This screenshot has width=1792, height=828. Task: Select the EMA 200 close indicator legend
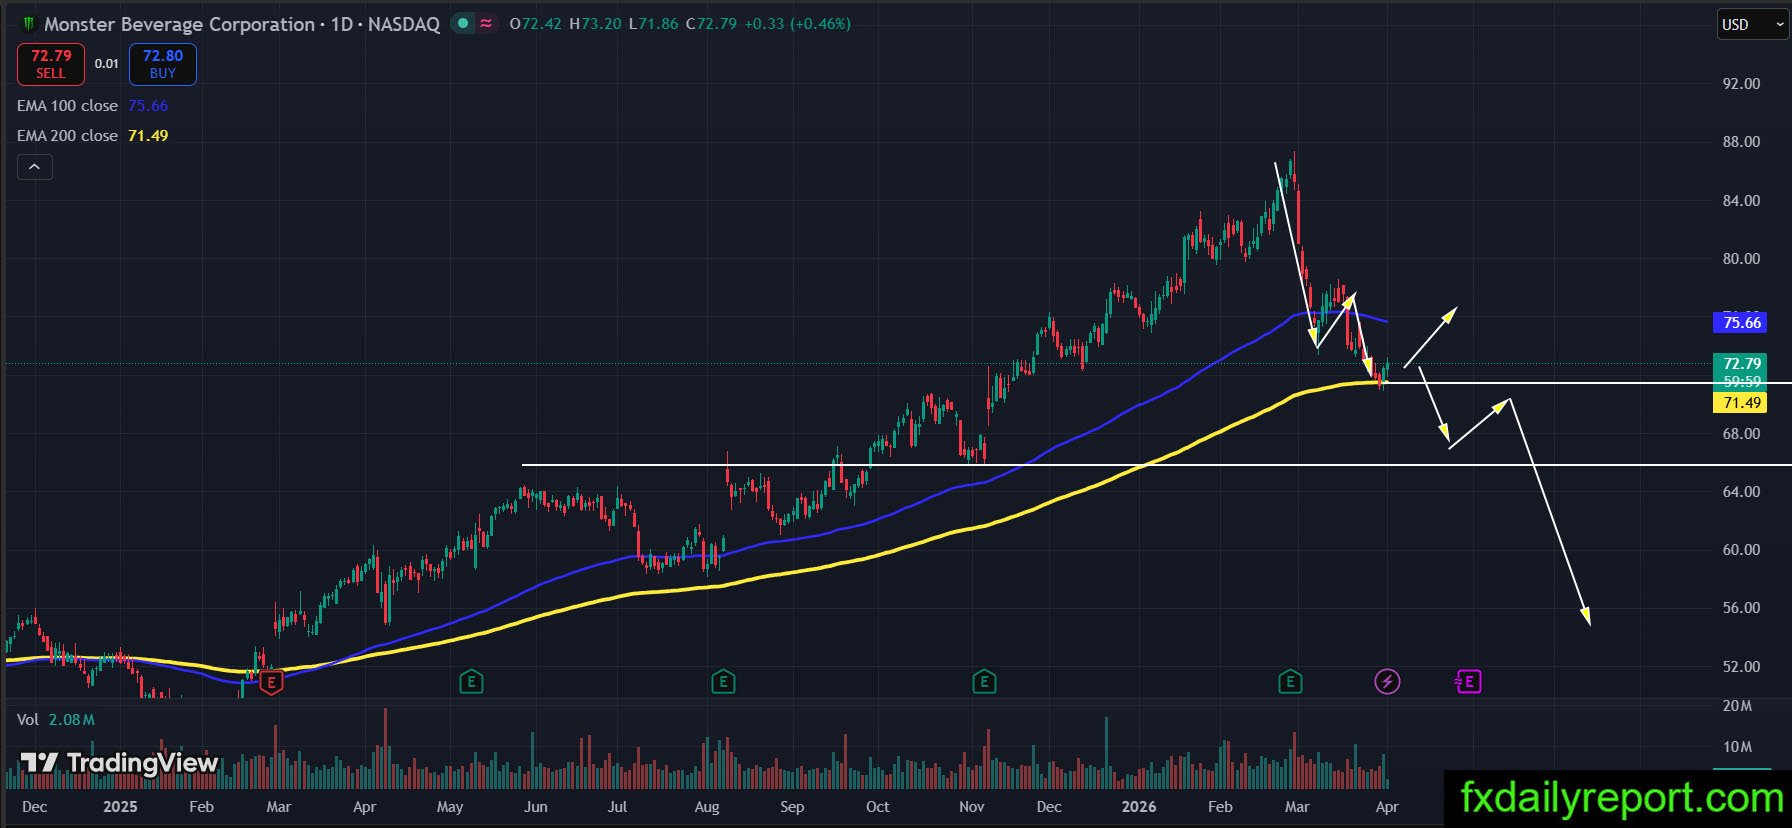tap(92, 136)
